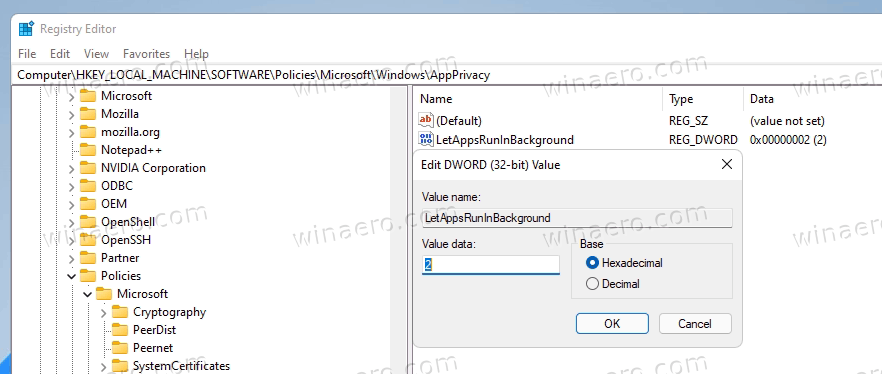Select the Peernet folder icon
This screenshot has width=882, height=374.
119,348
